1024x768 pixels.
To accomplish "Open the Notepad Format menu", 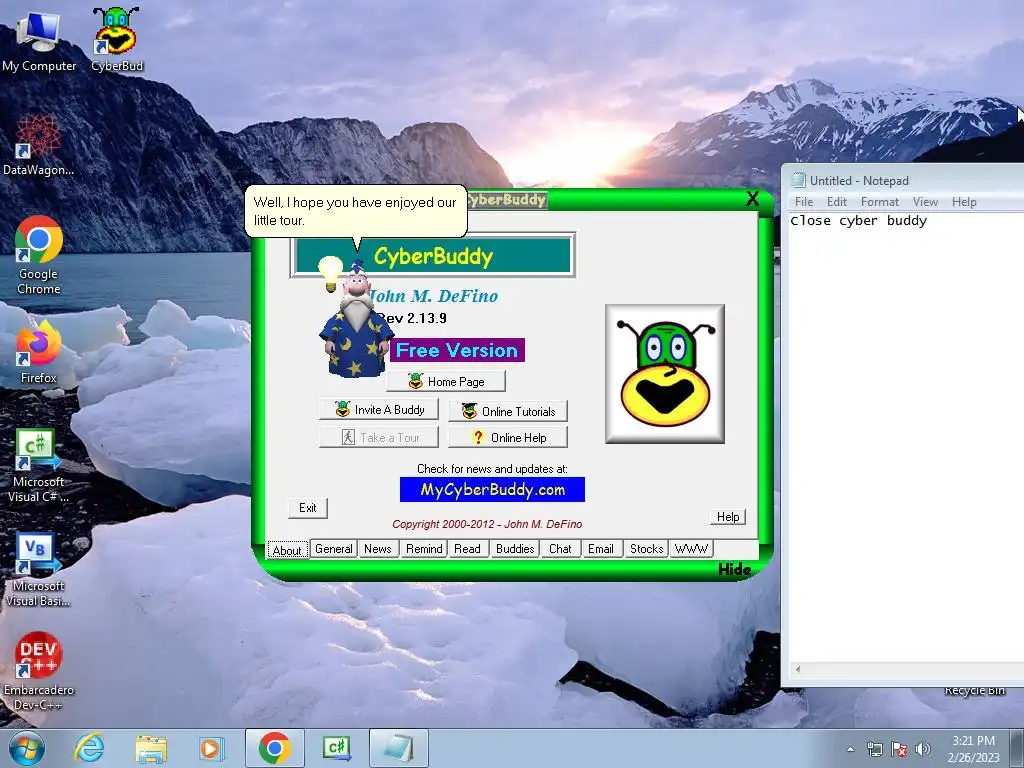I will click(x=880, y=202).
